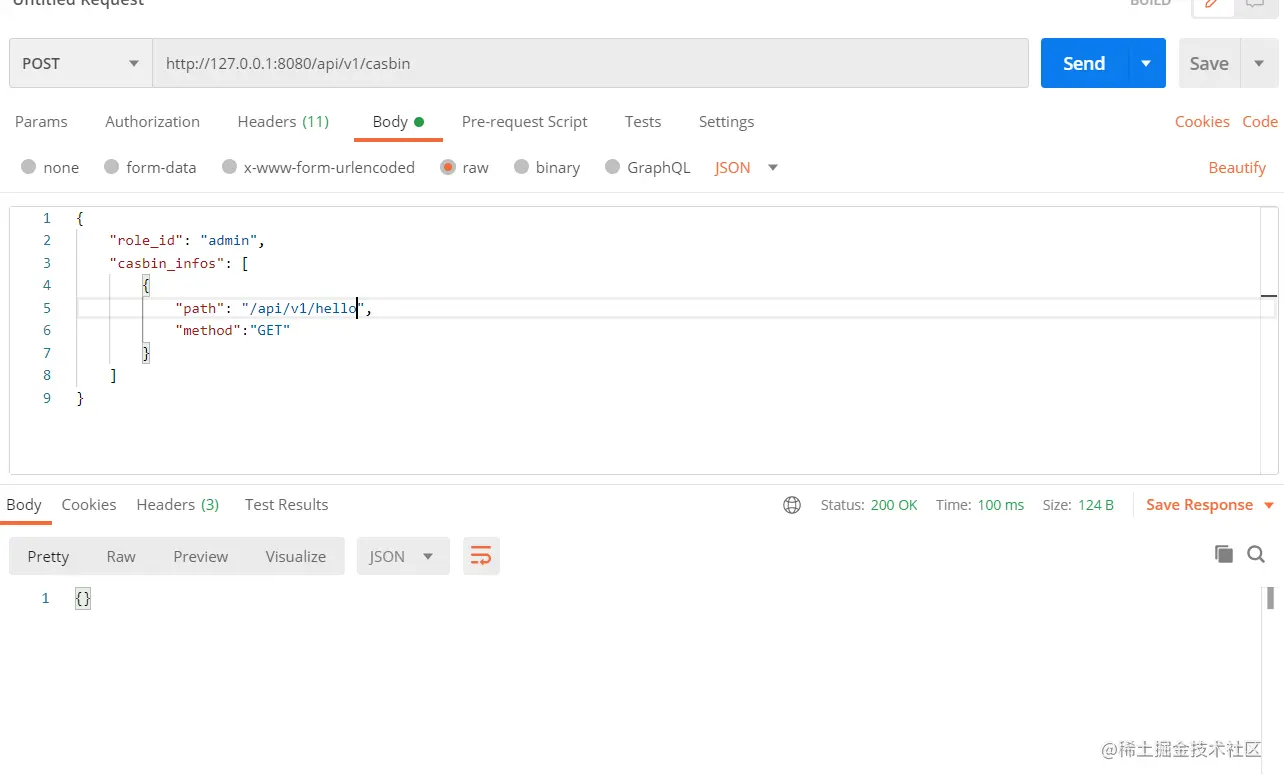Click the response search magnifier icon
1284x782 pixels.
(1256, 554)
